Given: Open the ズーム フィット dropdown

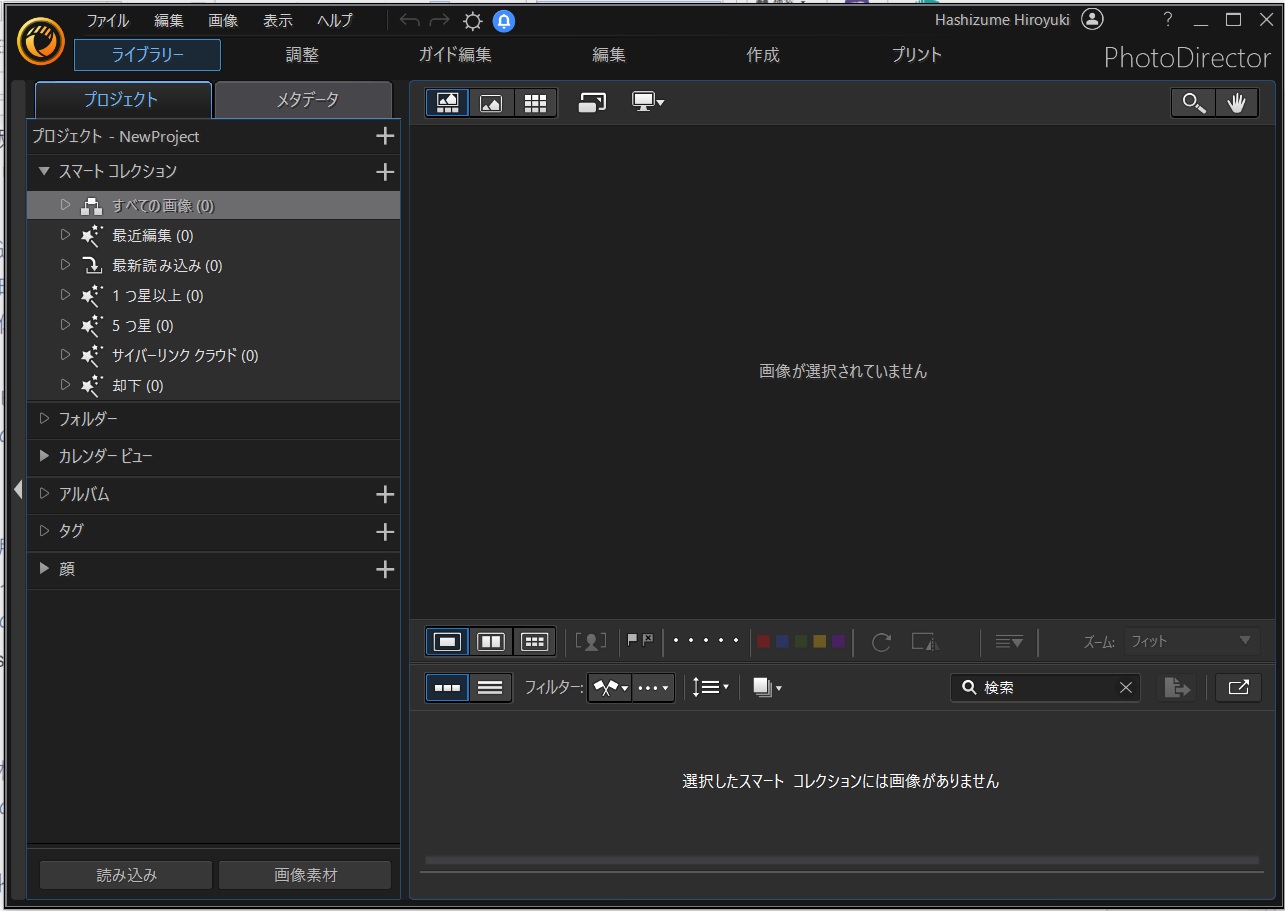Looking at the screenshot, I should (1192, 642).
